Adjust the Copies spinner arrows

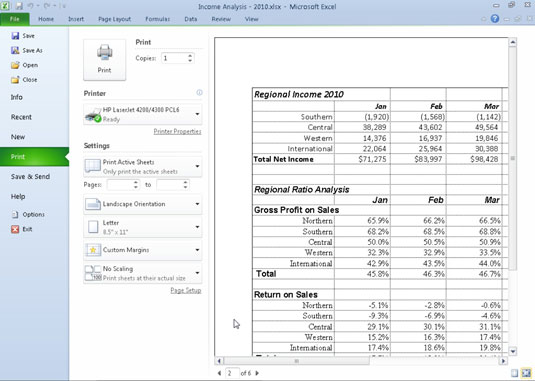click(190, 58)
